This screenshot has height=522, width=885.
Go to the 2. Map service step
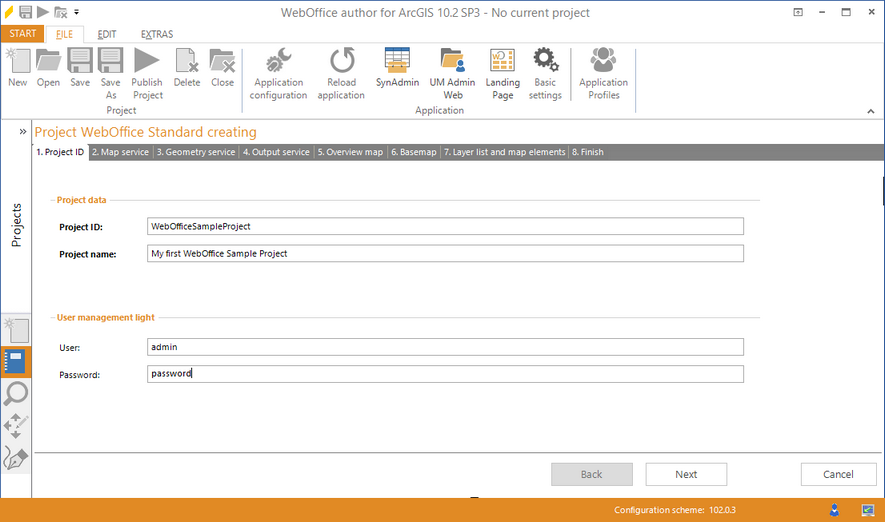pos(120,152)
